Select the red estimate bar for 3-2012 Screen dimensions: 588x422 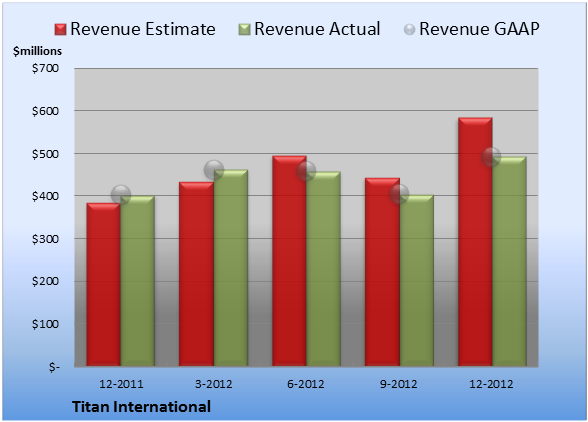(x=196, y=274)
